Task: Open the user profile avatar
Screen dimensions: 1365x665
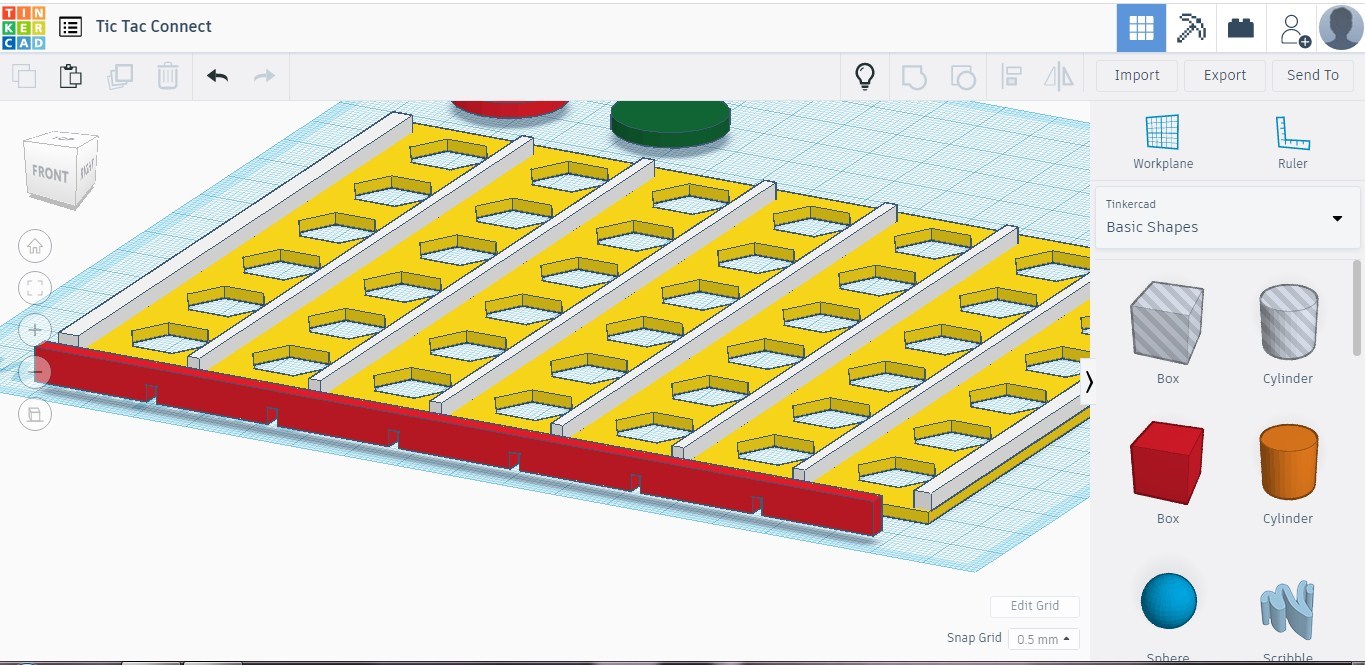Action: (x=1341, y=27)
